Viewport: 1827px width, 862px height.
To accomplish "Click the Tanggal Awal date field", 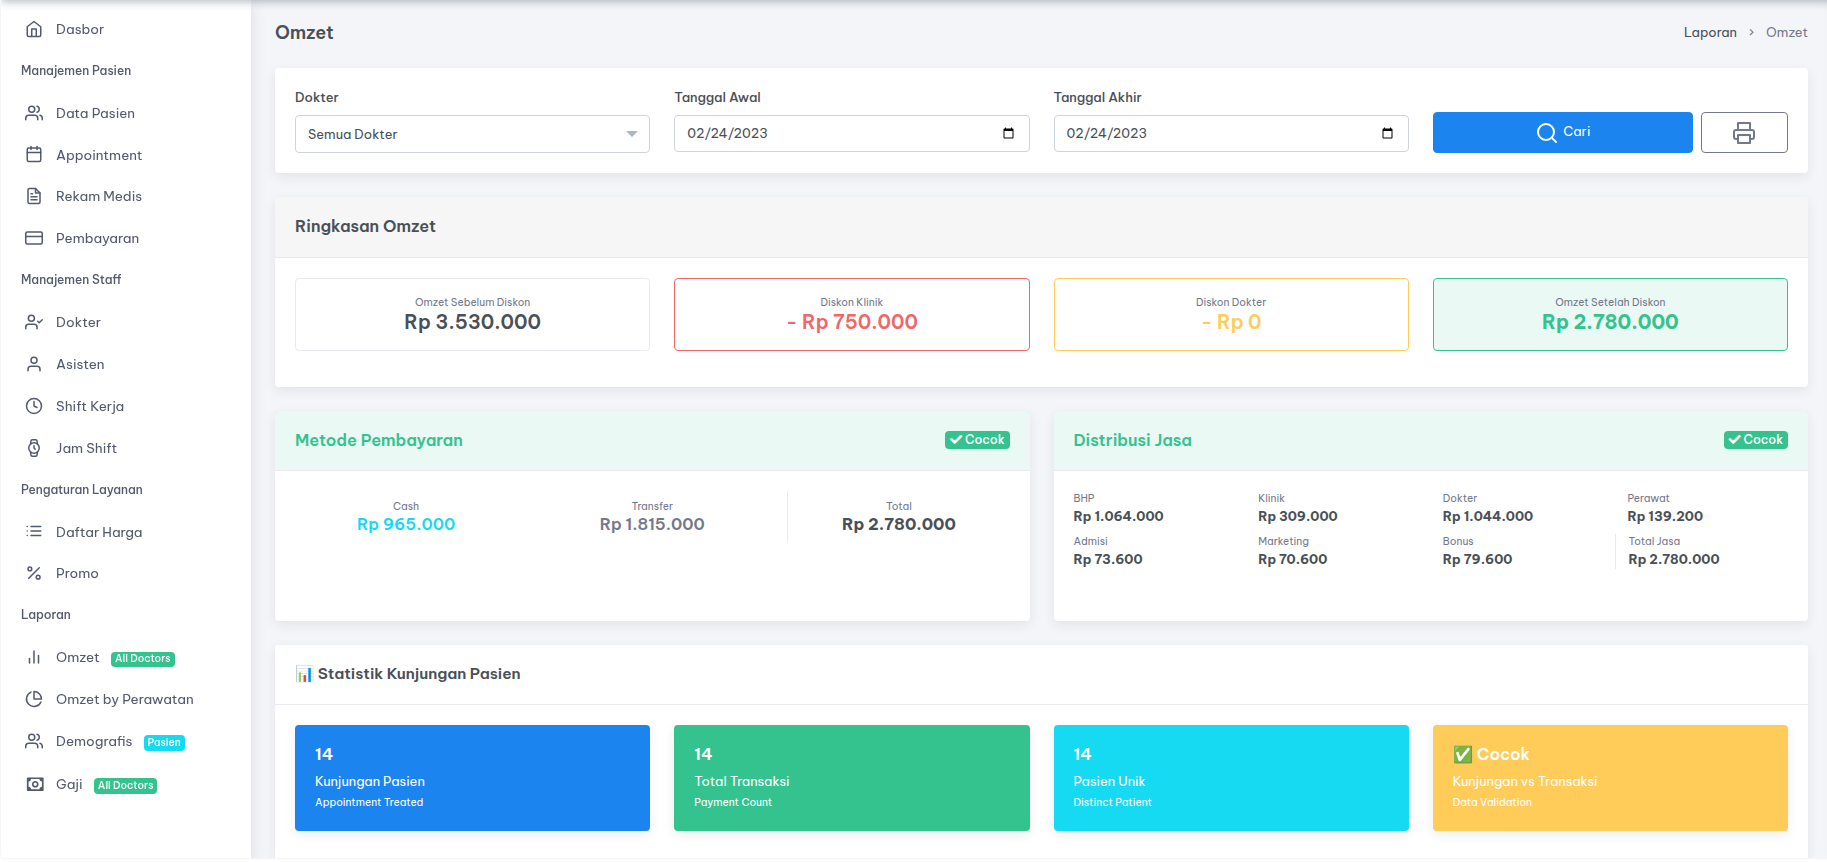I will pos(830,133).
